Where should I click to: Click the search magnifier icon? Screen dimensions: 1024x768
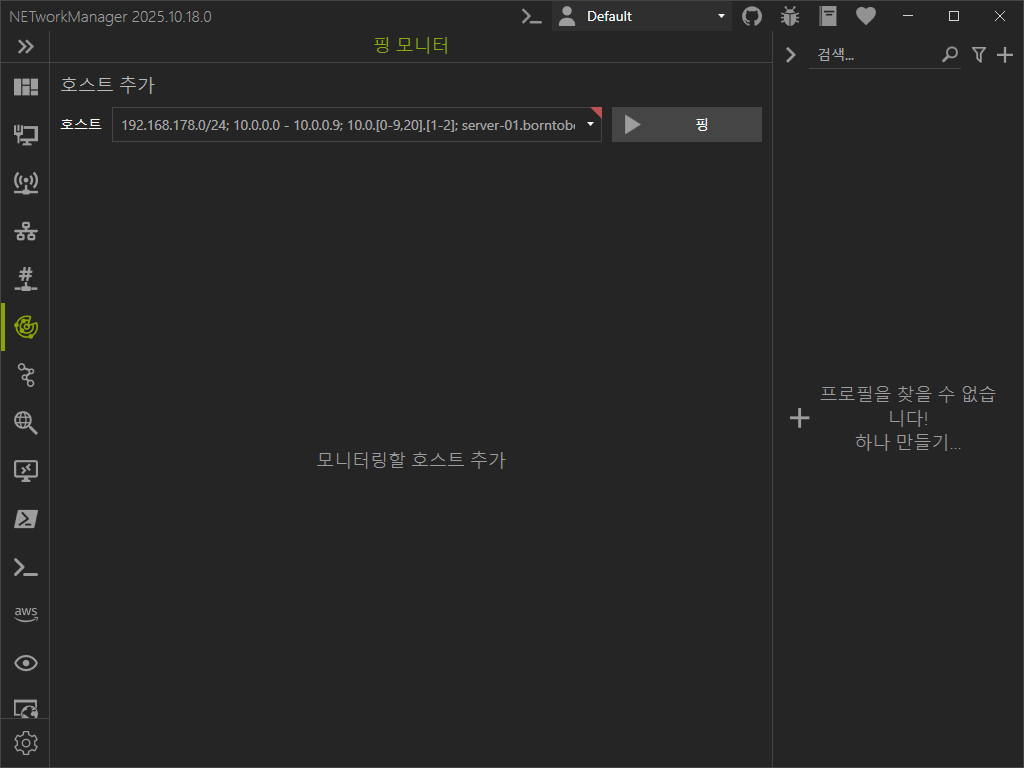[950, 55]
